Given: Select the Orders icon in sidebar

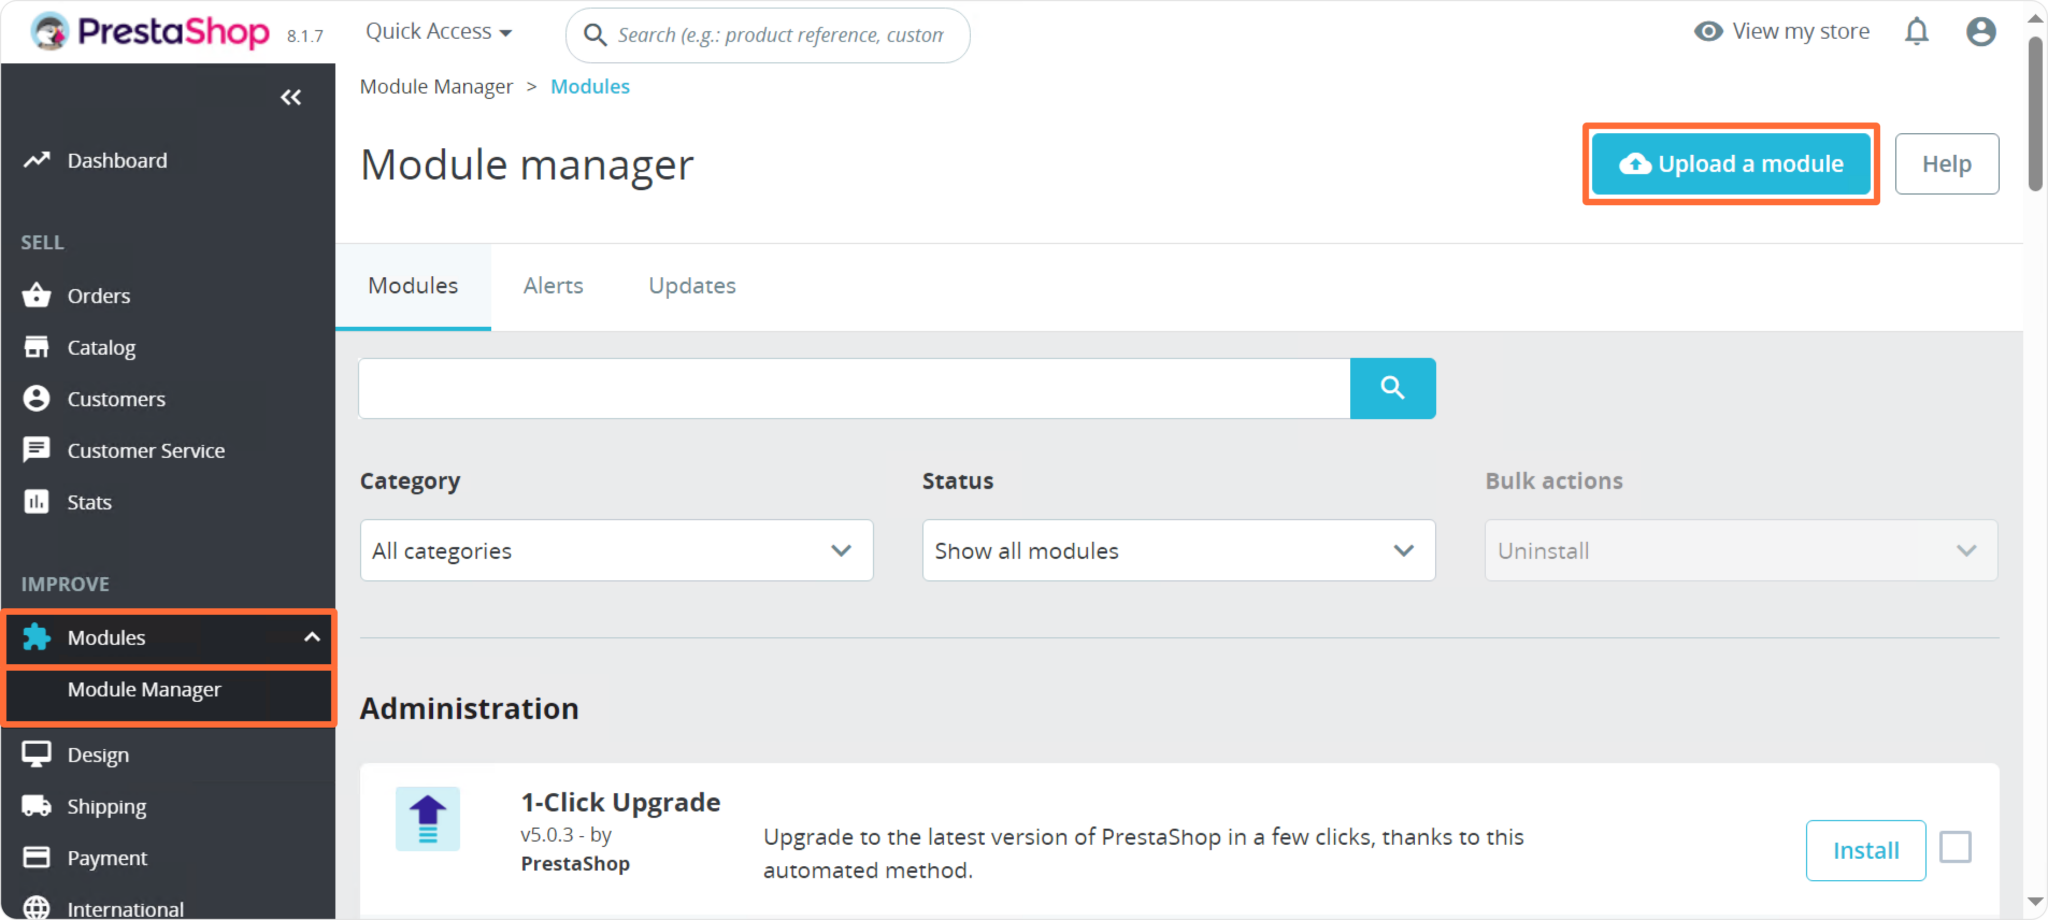Looking at the screenshot, I should click(36, 295).
